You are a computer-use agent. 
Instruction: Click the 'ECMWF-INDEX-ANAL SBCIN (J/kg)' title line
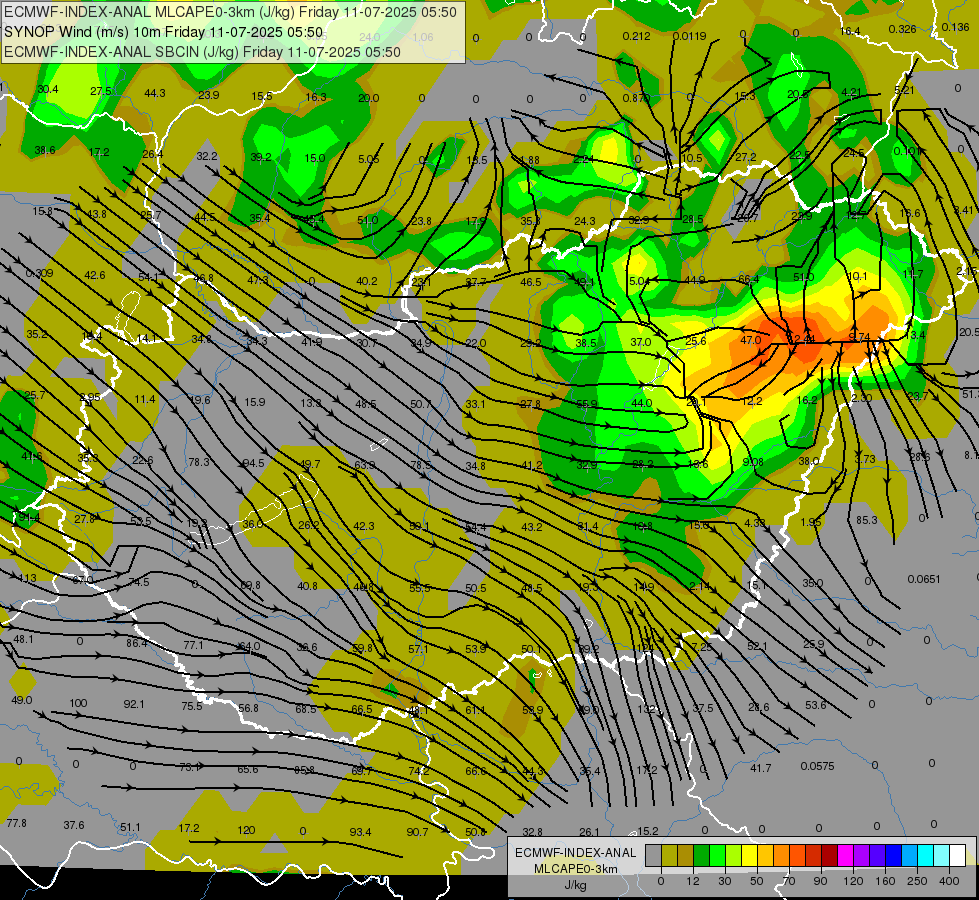pyautogui.click(x=202, y=52)
